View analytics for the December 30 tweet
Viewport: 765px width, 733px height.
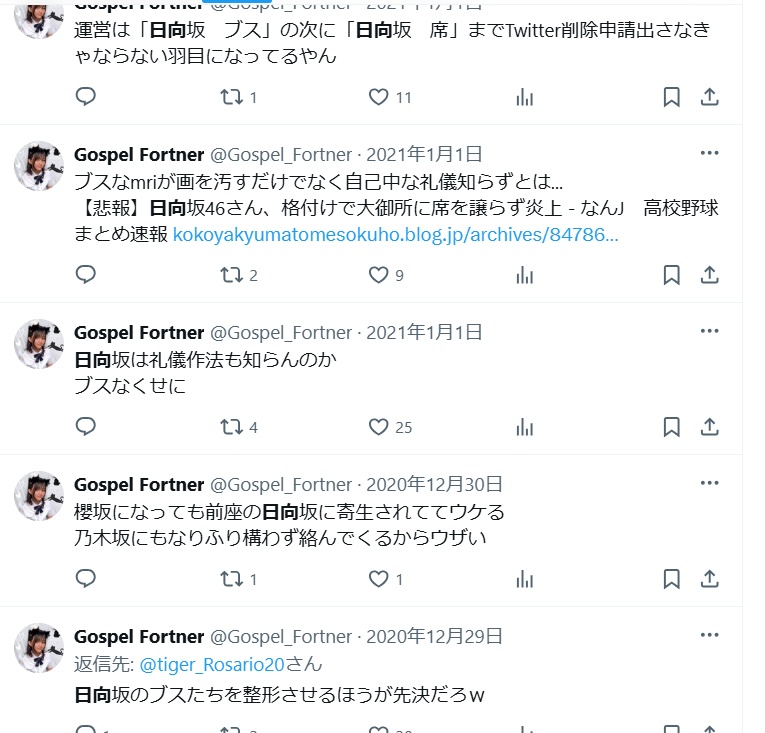tap(524, 579)
